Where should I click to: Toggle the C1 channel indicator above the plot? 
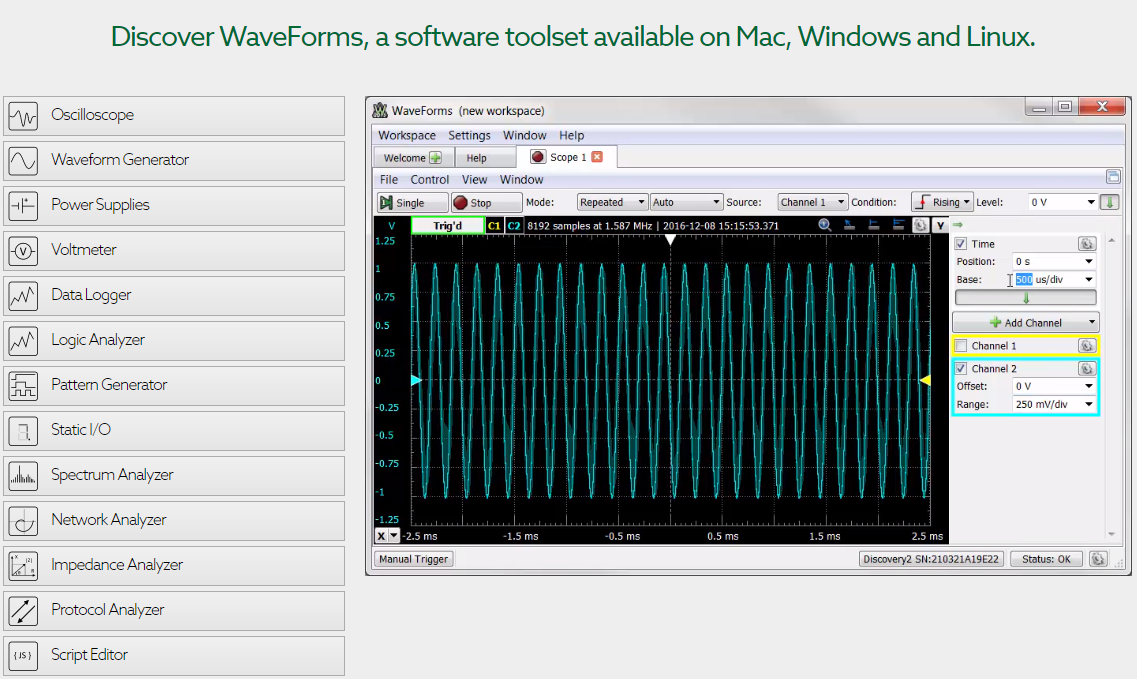tap(494, 226)
